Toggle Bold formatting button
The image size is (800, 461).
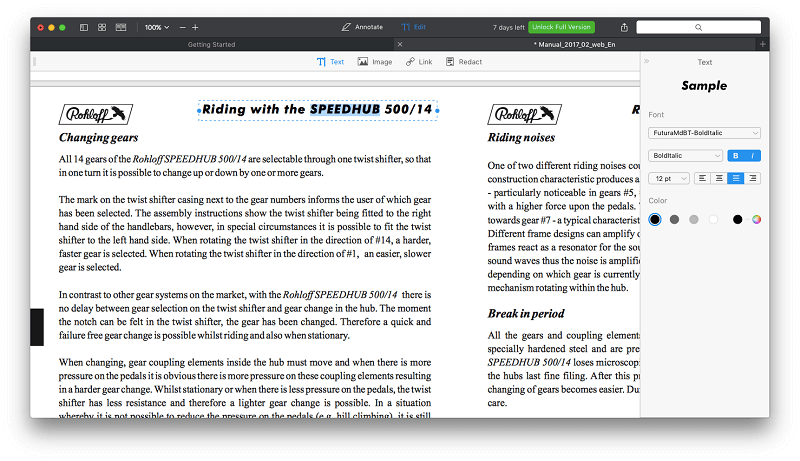(x=736, y=156)
